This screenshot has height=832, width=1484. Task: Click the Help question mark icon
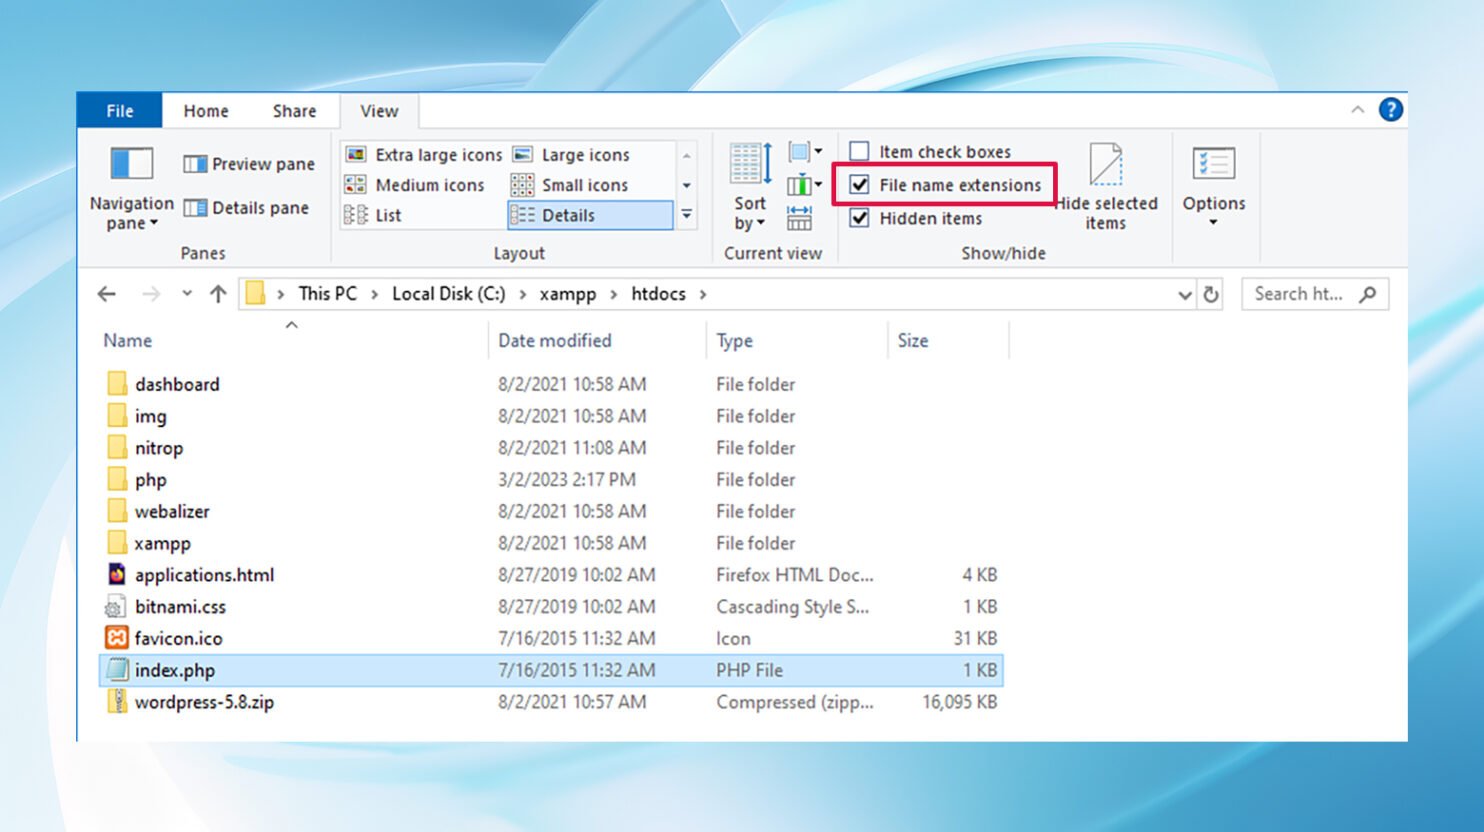pyautogui.click(x=1390, y=110)
